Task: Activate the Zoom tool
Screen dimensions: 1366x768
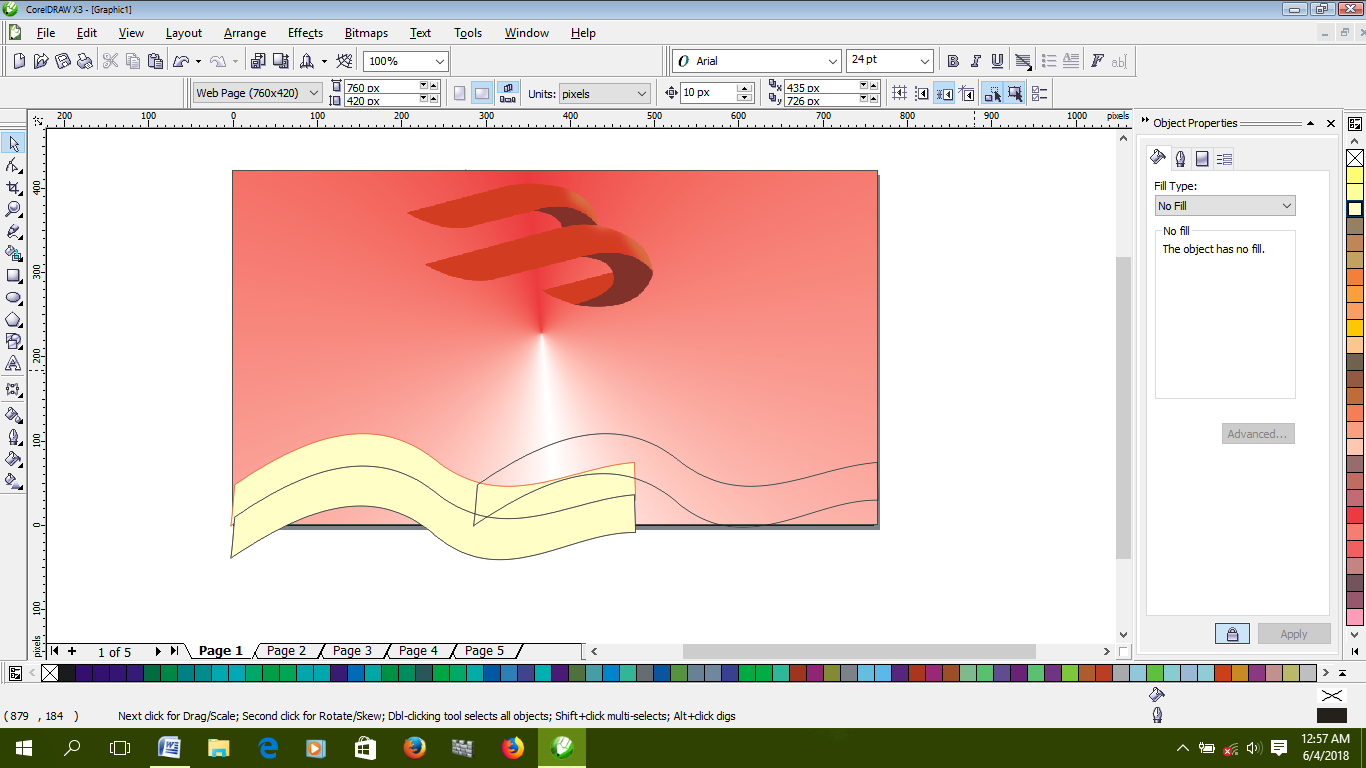Action: pyautogui.click(x=14, y=210)
